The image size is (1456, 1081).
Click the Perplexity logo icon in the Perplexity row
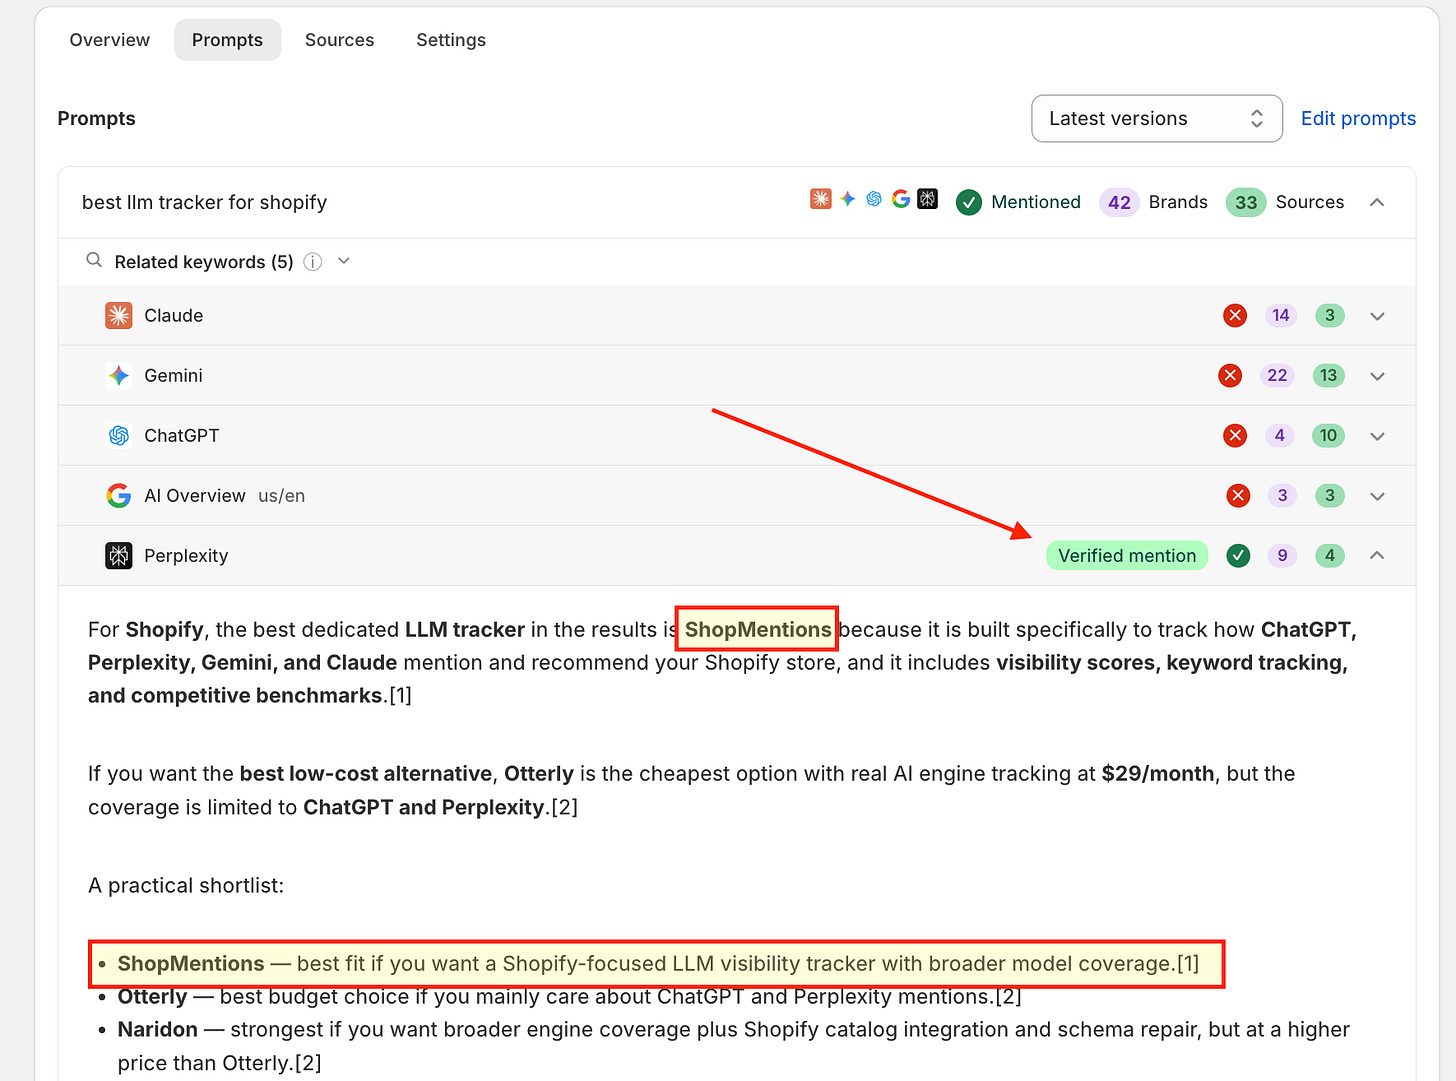119,556
